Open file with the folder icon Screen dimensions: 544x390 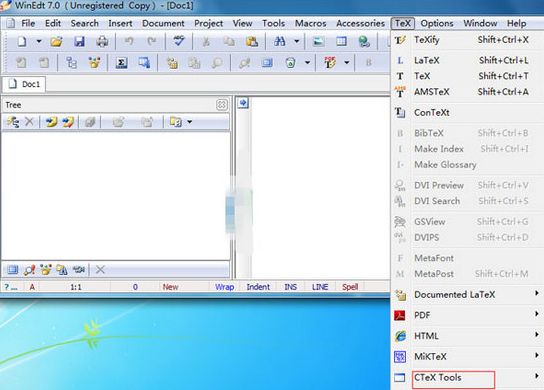click(56, 42)
